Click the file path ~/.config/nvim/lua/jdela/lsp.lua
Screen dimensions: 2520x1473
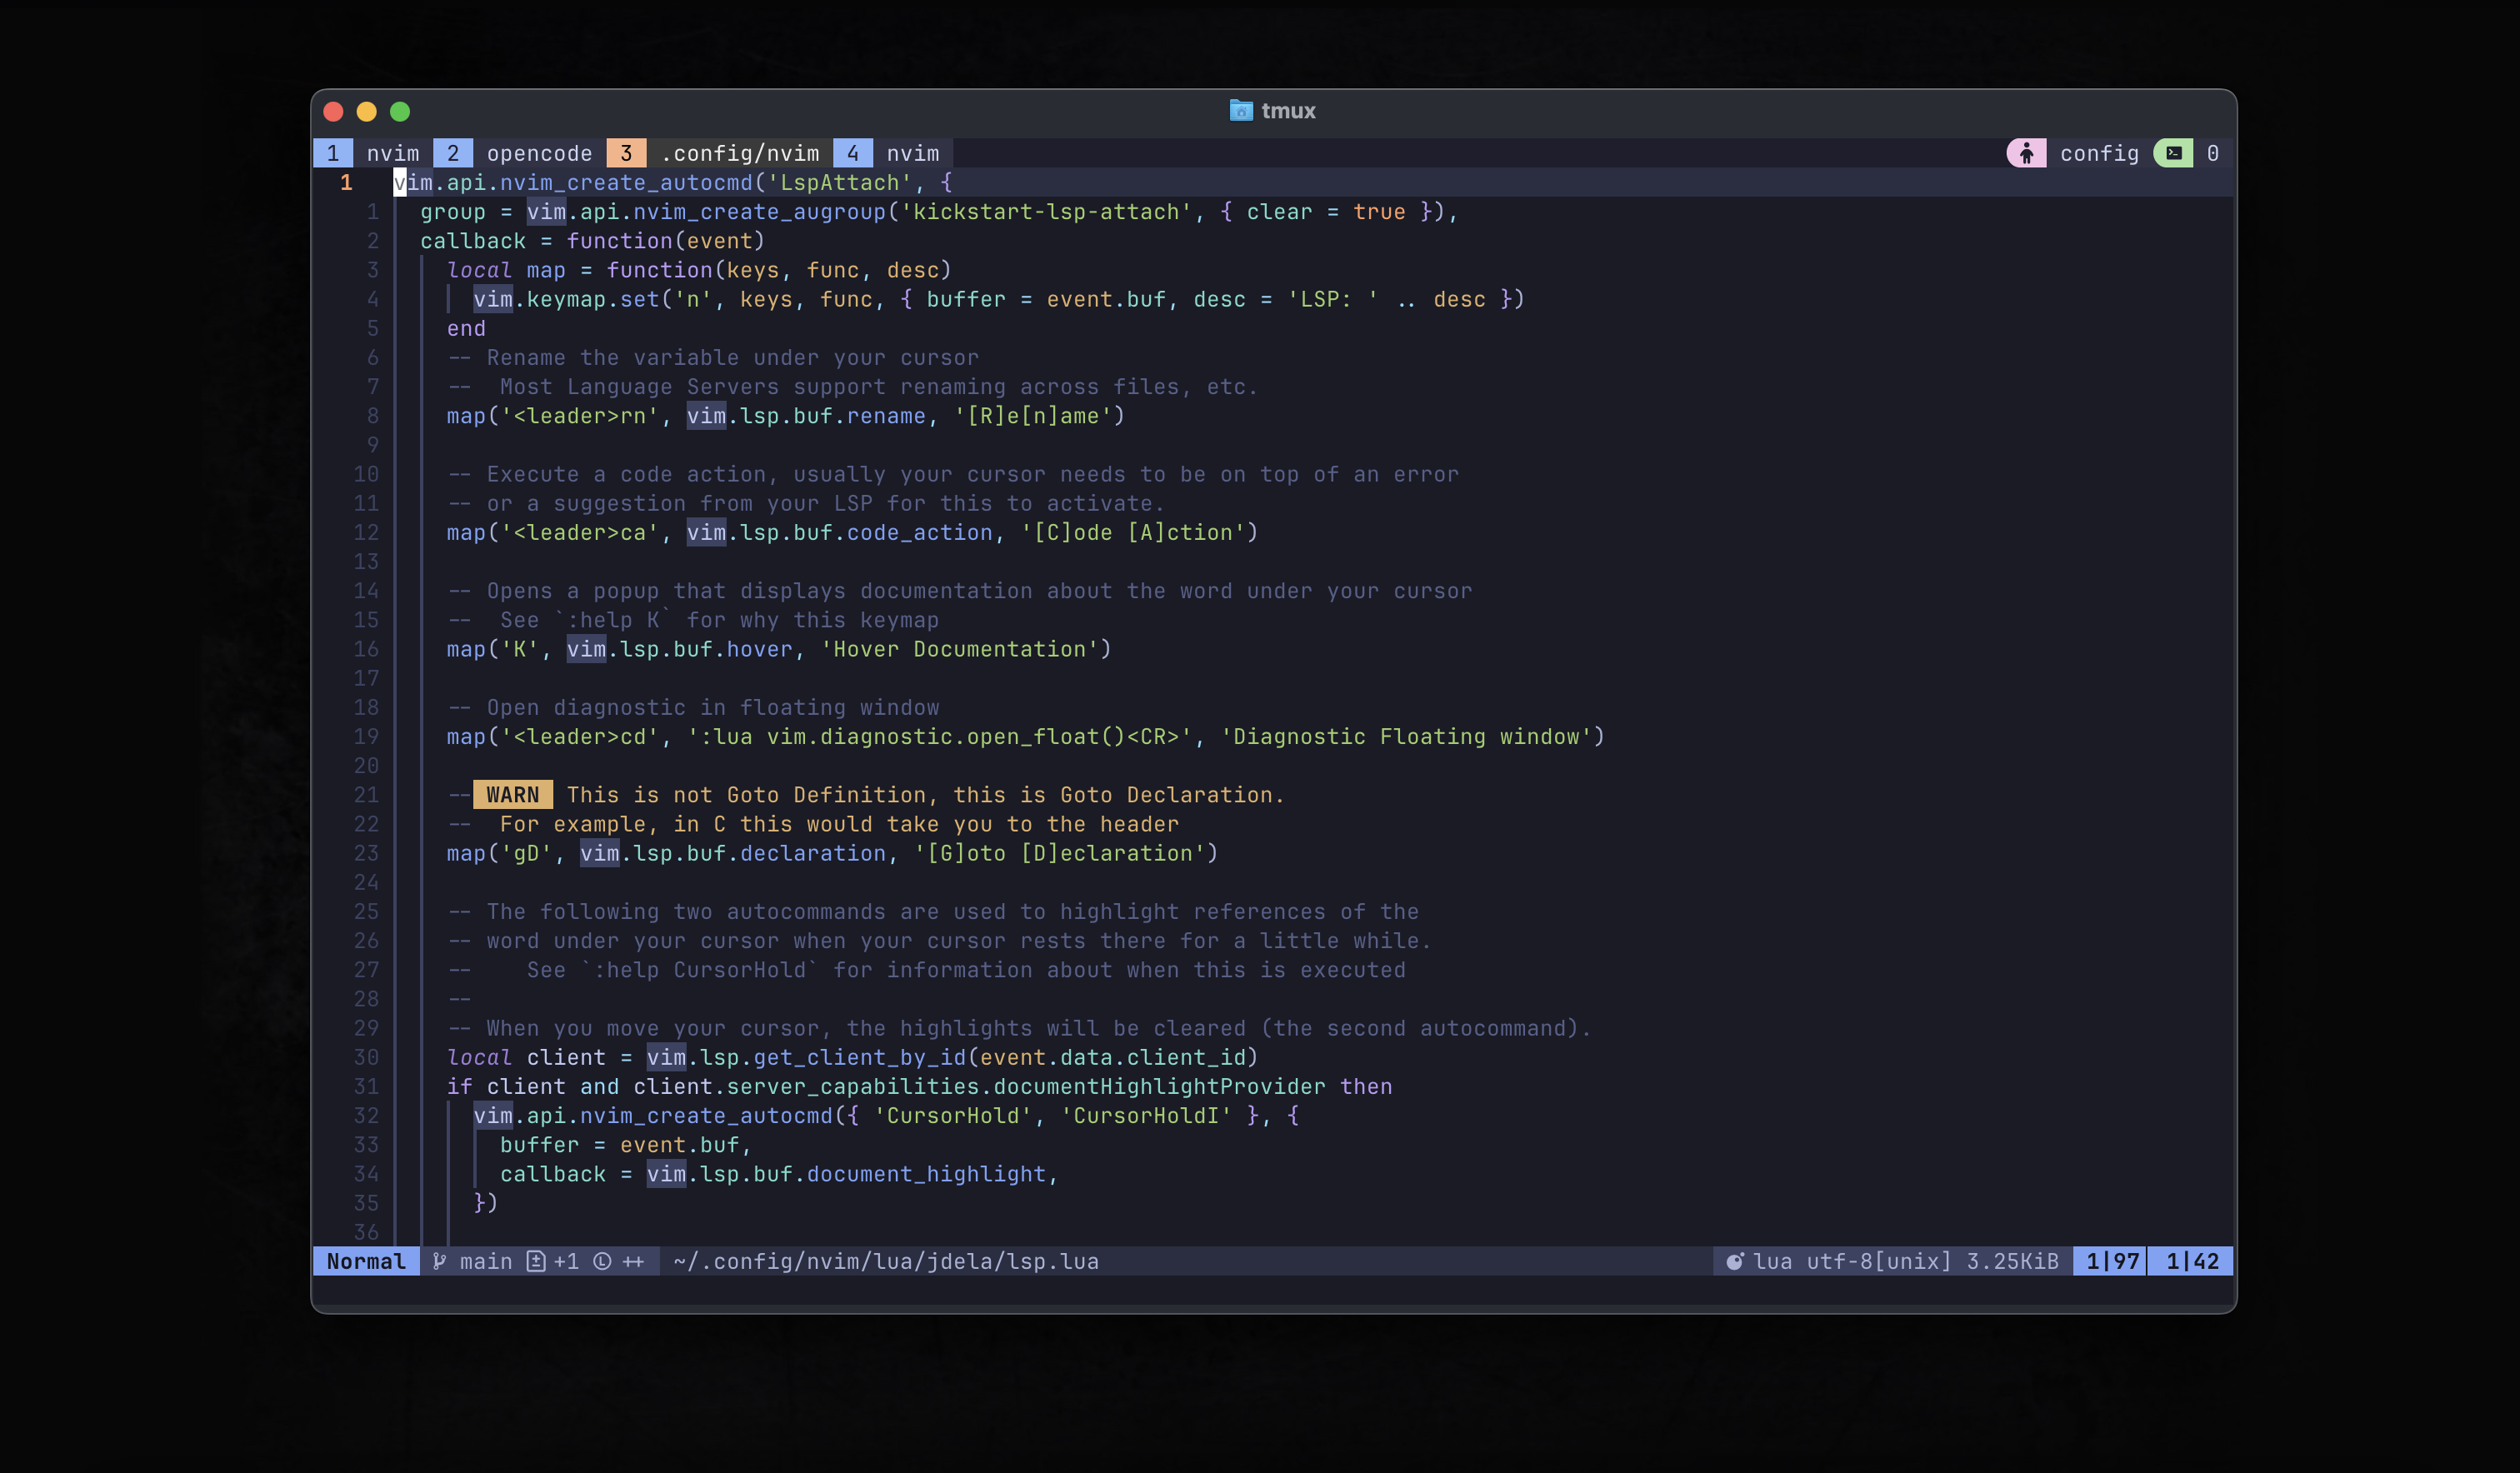pyautogui.click(x=886, y=1261)
